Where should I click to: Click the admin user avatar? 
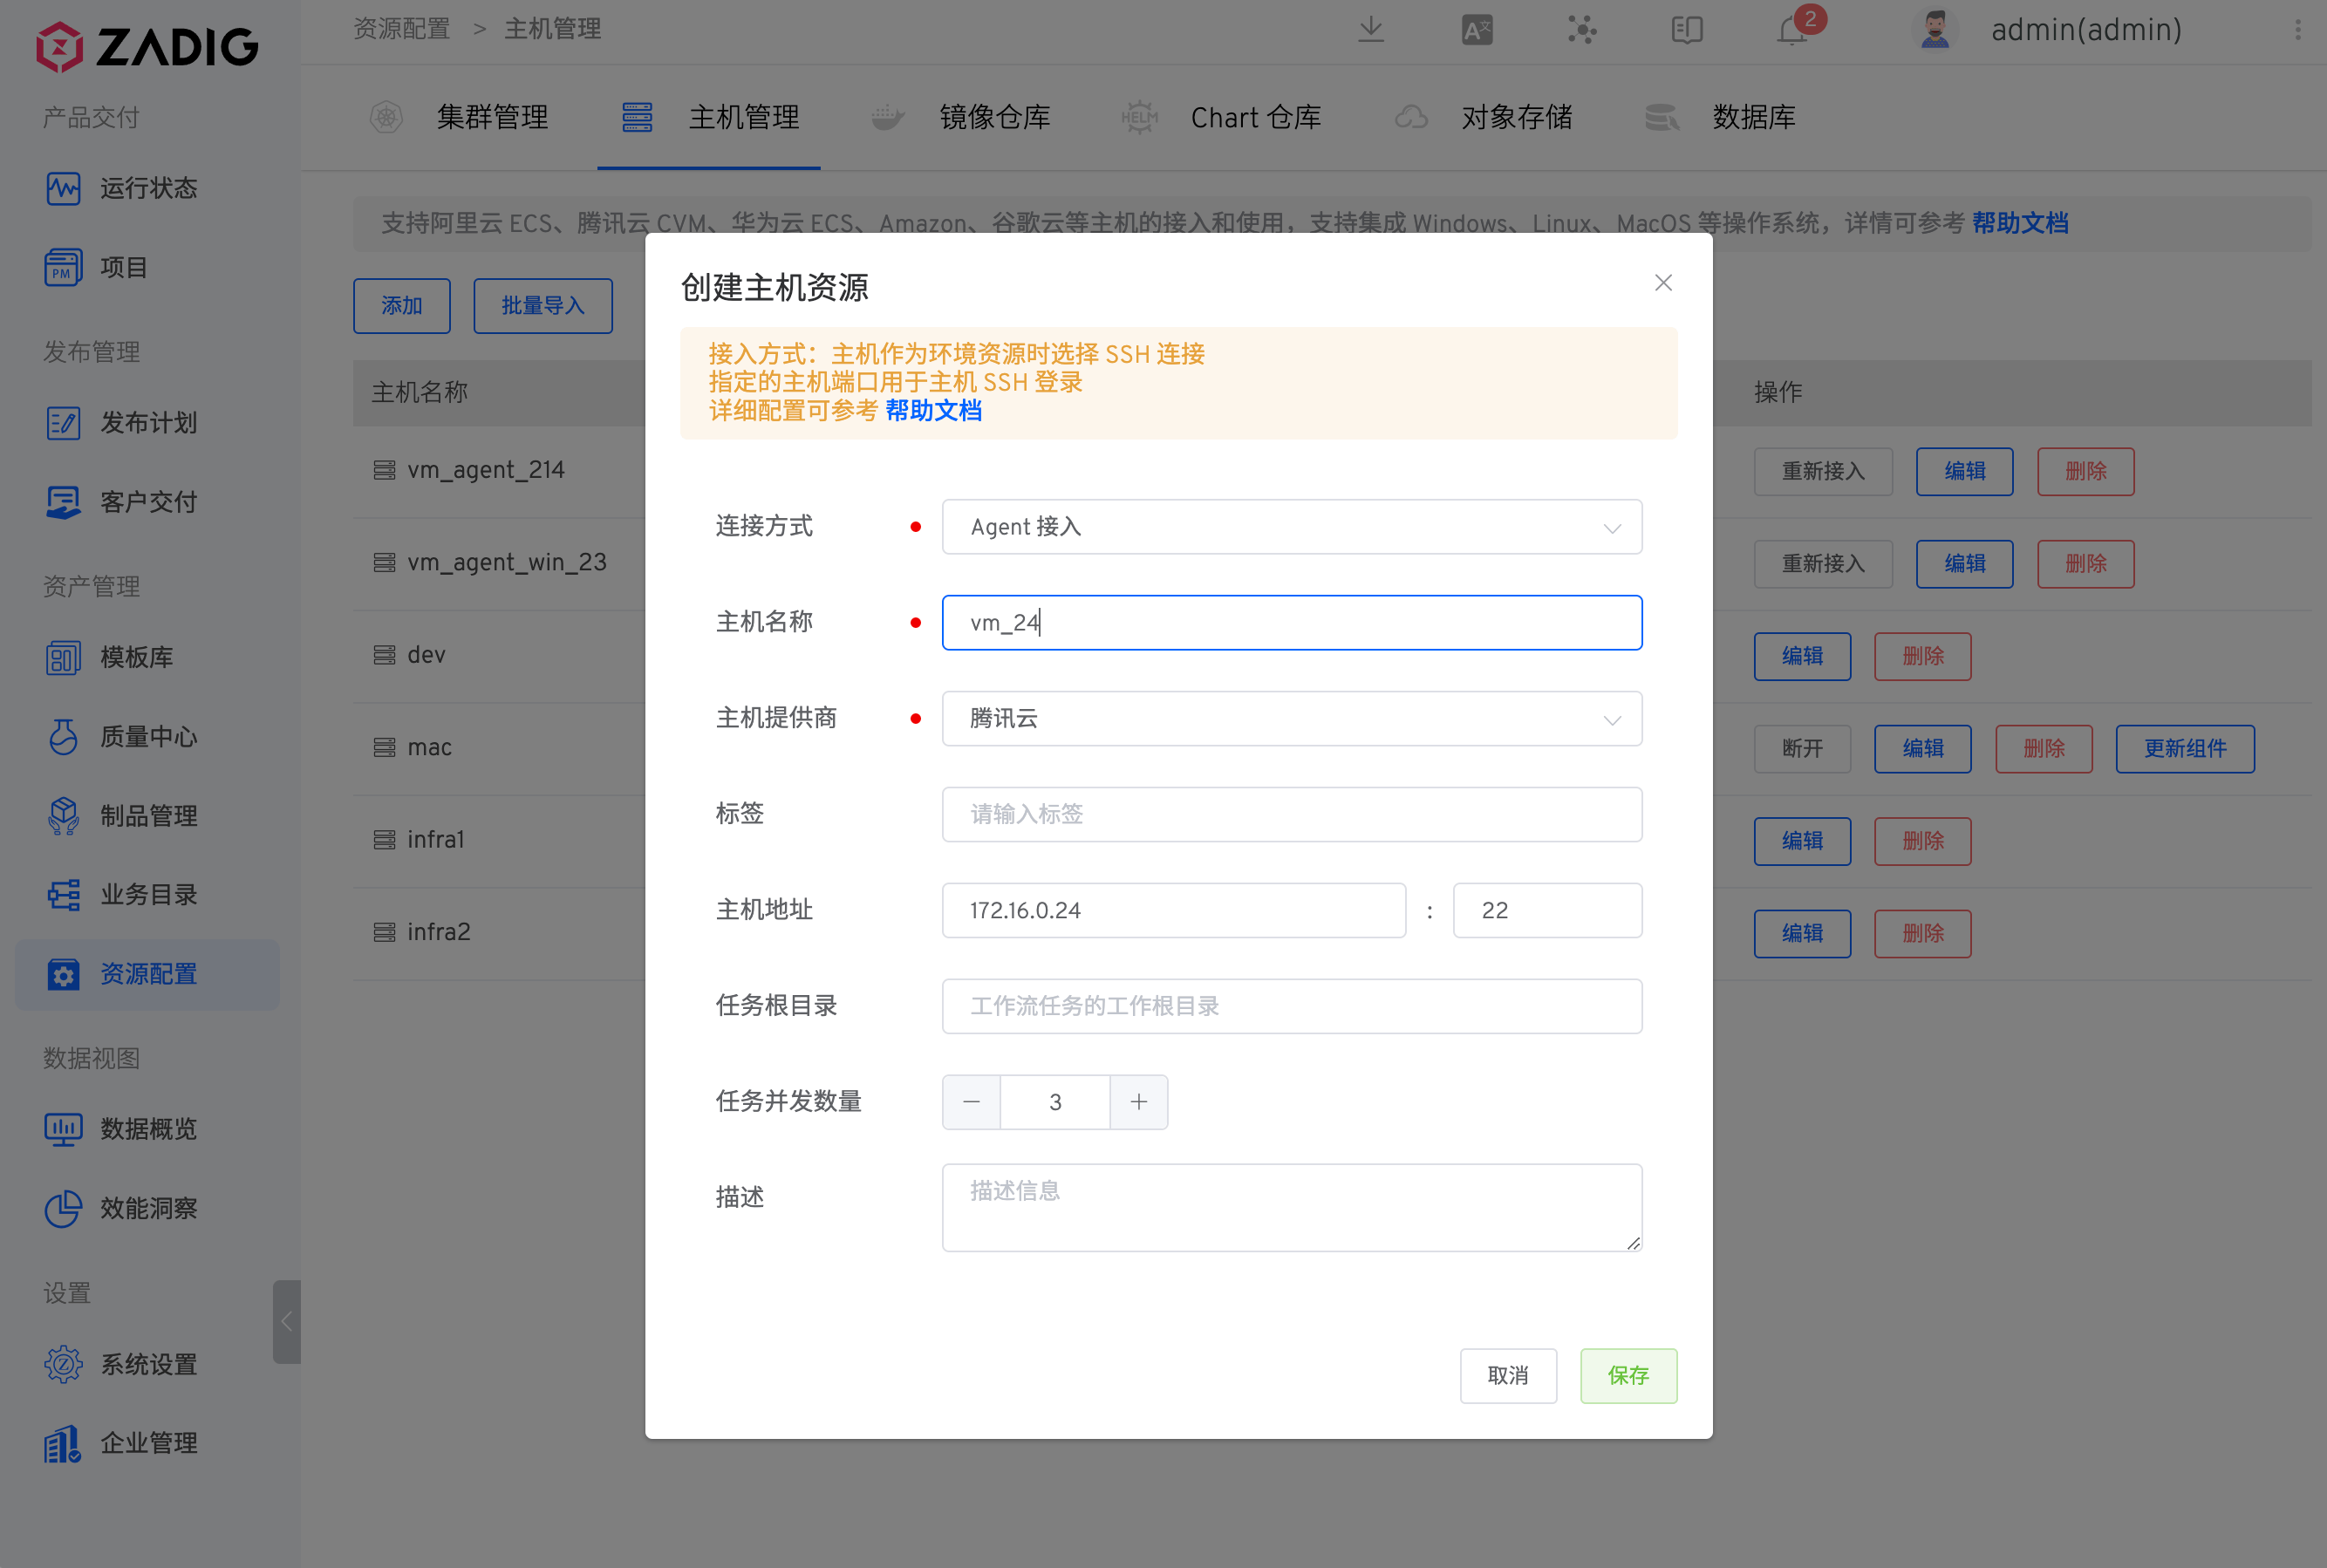pos(1935,30)
